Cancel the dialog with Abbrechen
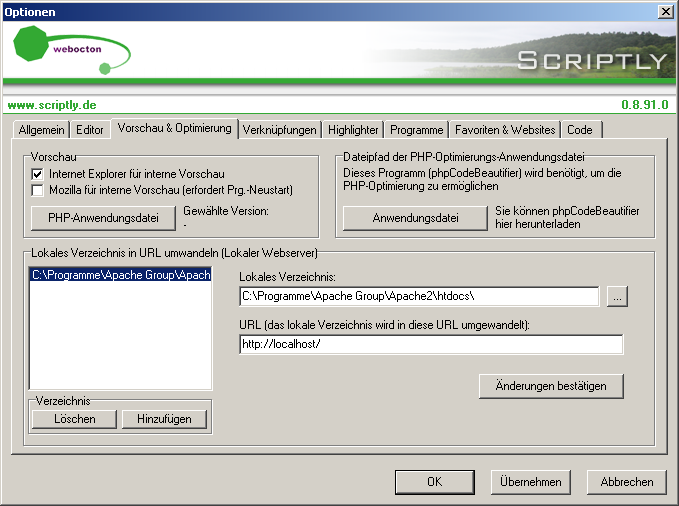The height and width of the screenshot is (506, 679). [627, 482]
